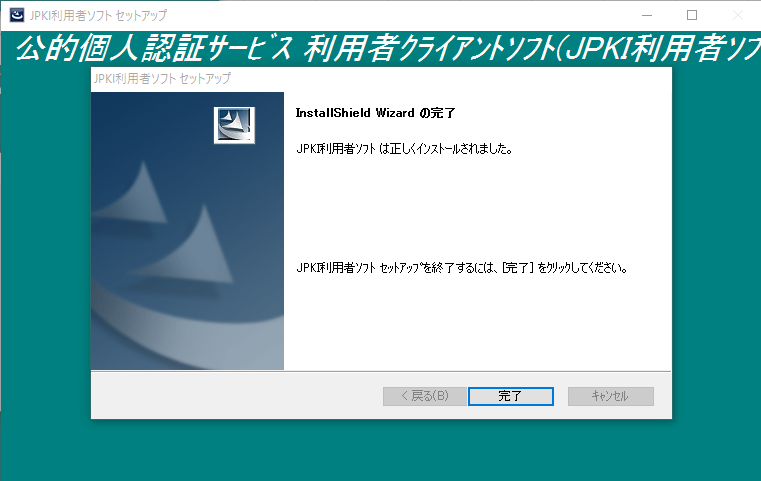
Task: Click the greyed-out 戻る(B) back button
Action: tap(425, 396)
